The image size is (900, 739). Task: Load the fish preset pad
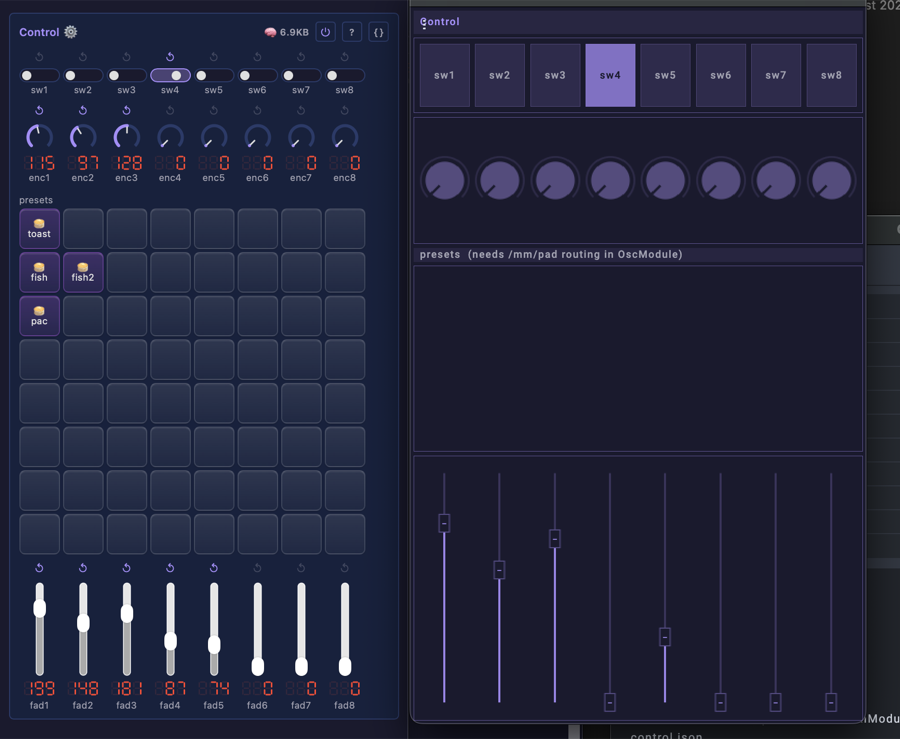(39, 272)
